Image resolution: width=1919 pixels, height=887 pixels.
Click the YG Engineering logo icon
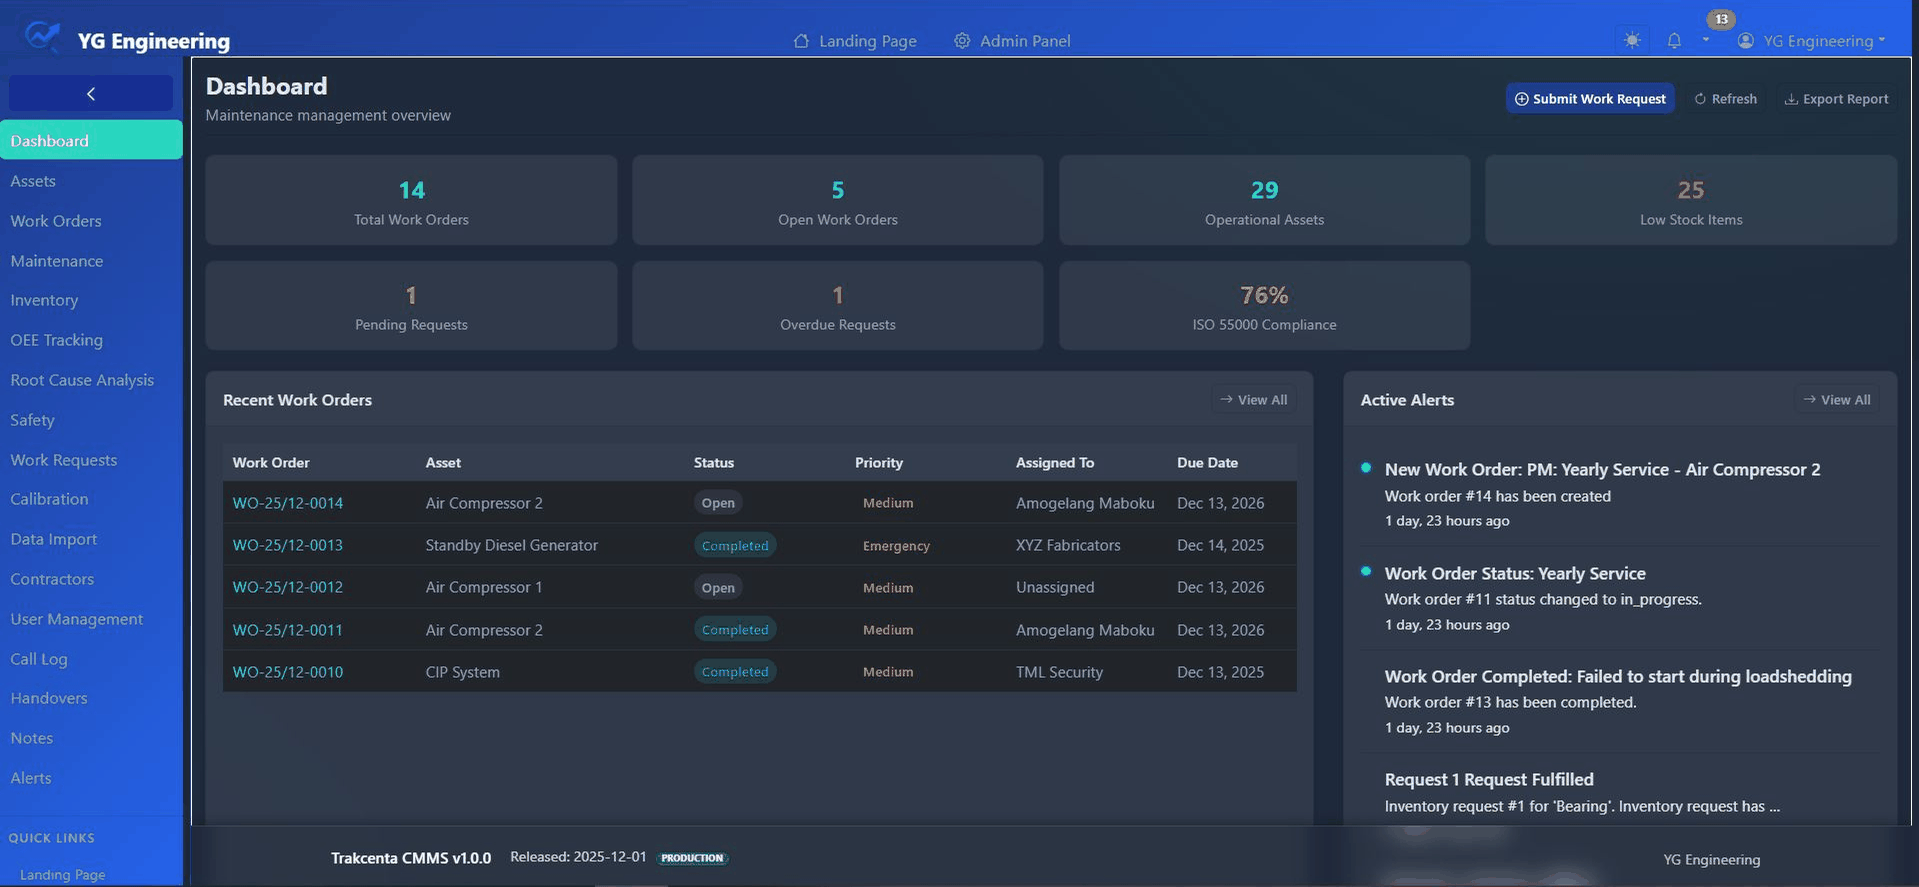coord(42,37)
